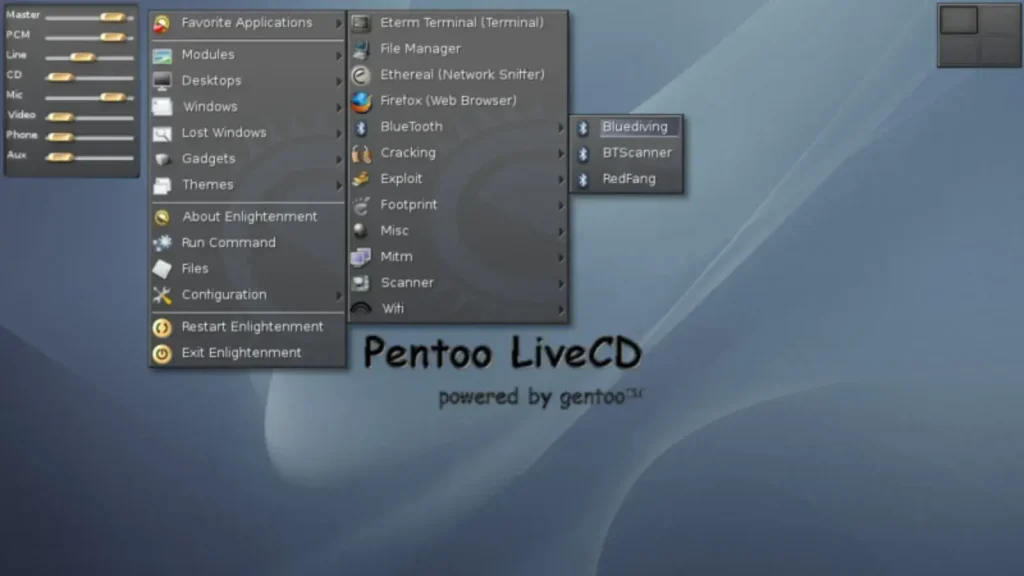Click the Scanner icon
The width and height of the screenshot is (1024, 576).
point(360,283)
